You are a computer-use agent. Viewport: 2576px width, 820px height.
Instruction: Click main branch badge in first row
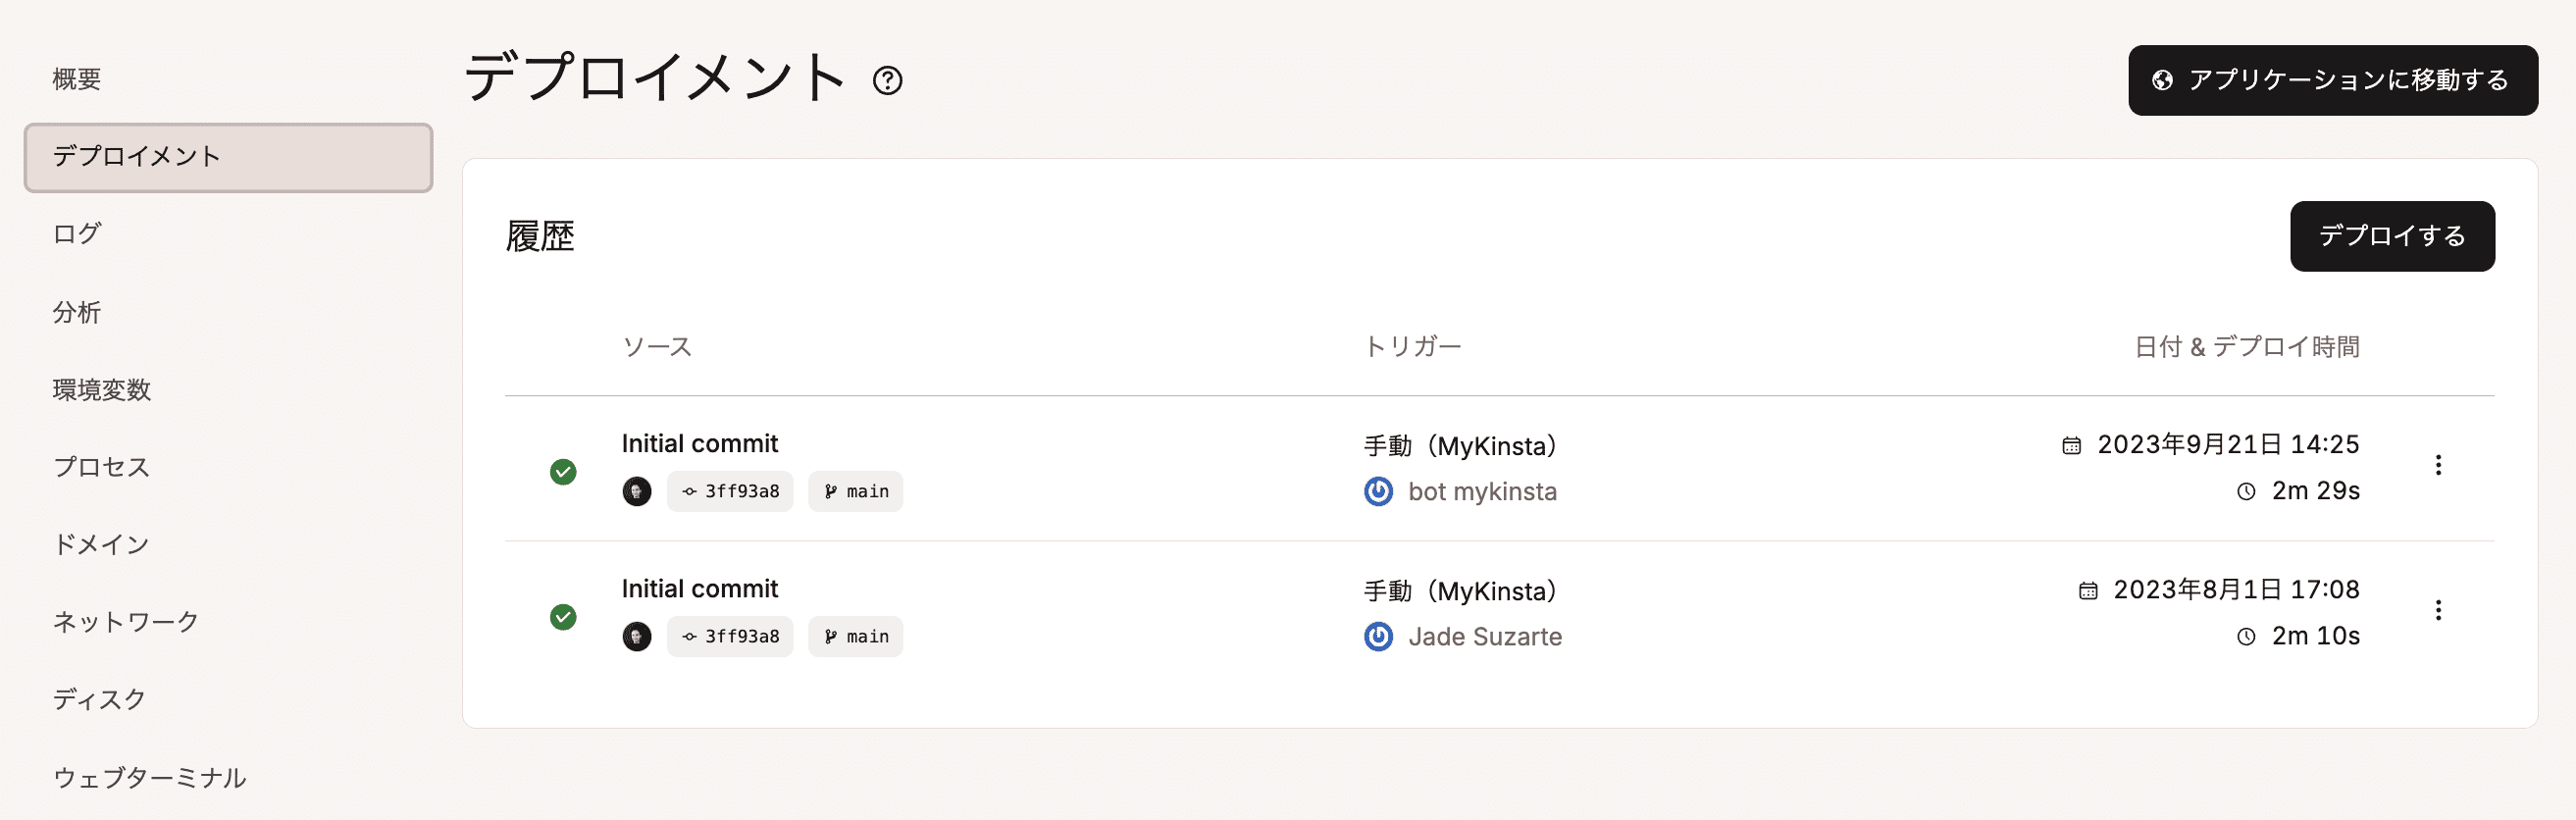click(856, 491)
